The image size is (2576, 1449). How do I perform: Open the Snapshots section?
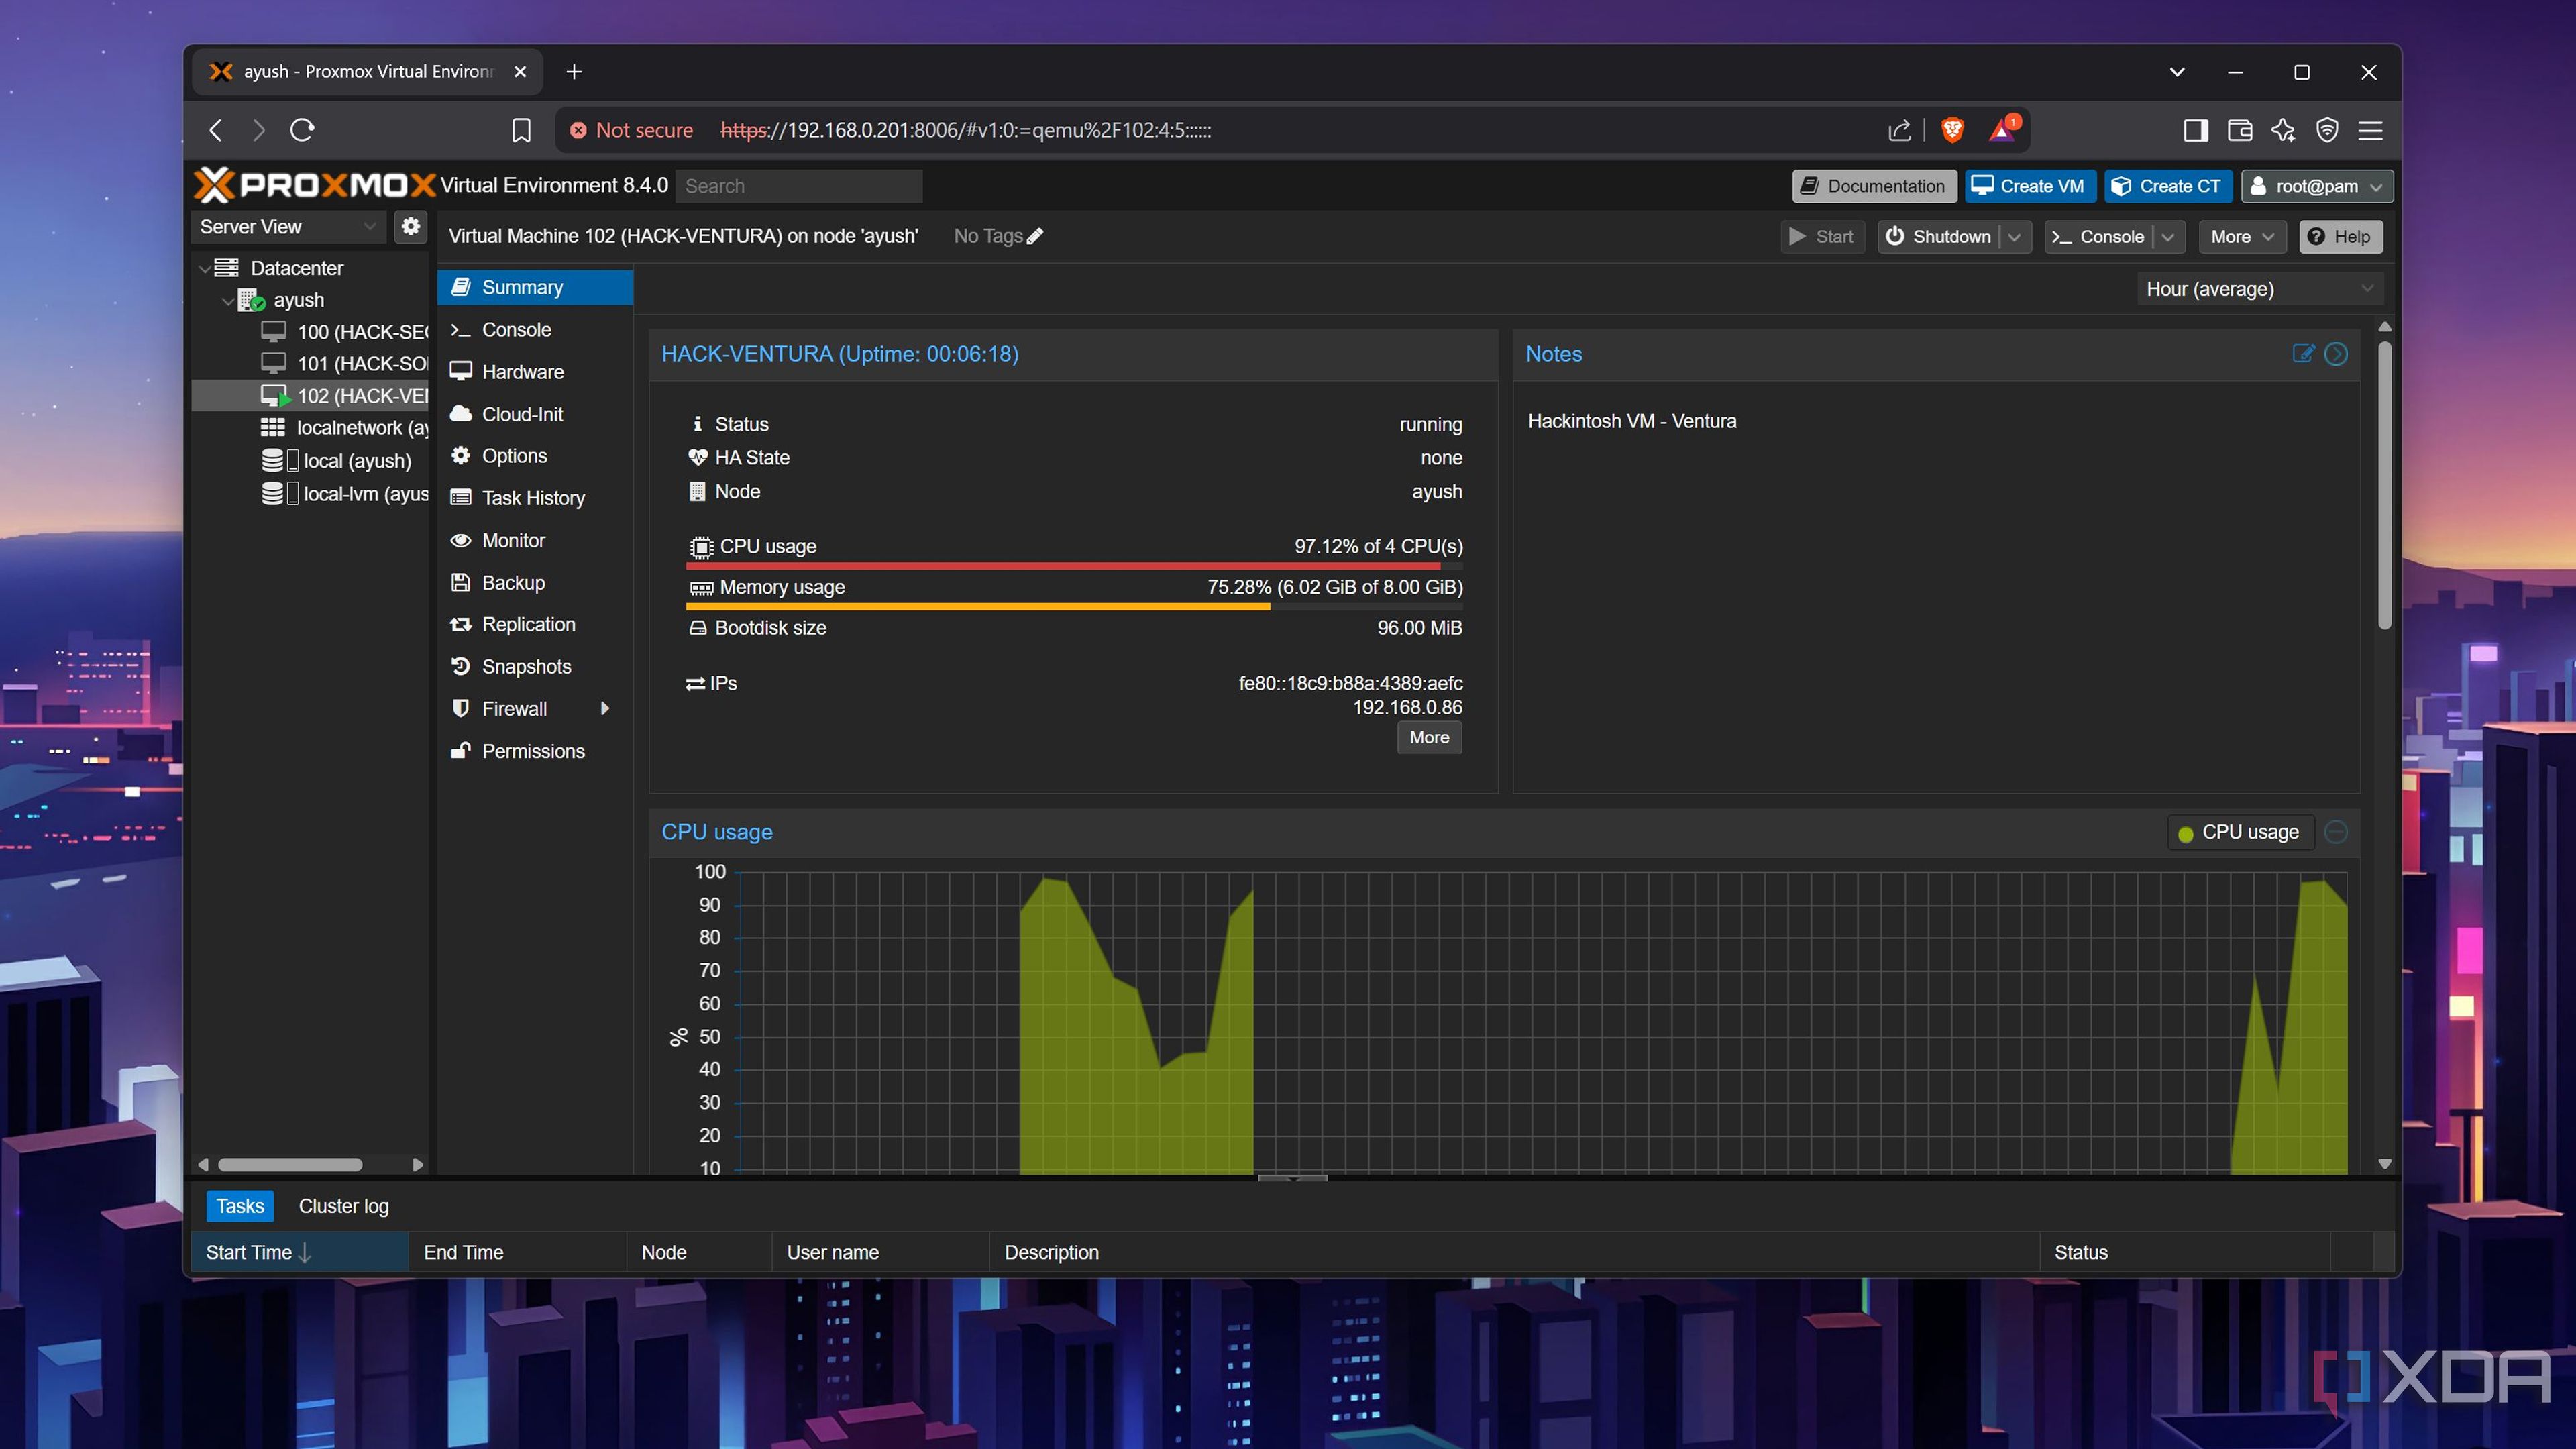click(x=535, y=667)
